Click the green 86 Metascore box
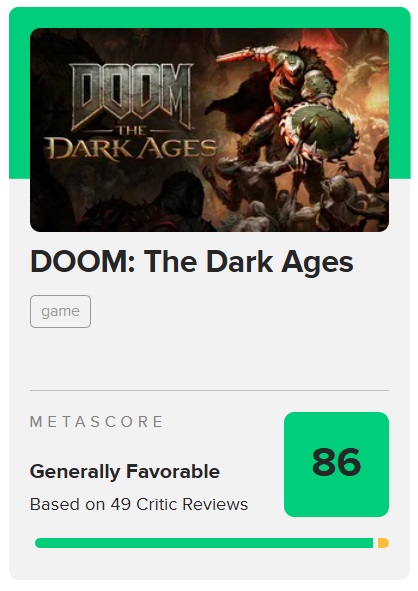Image resolution: width=418 pixels, height=591 pixels. tap(336, 464)
